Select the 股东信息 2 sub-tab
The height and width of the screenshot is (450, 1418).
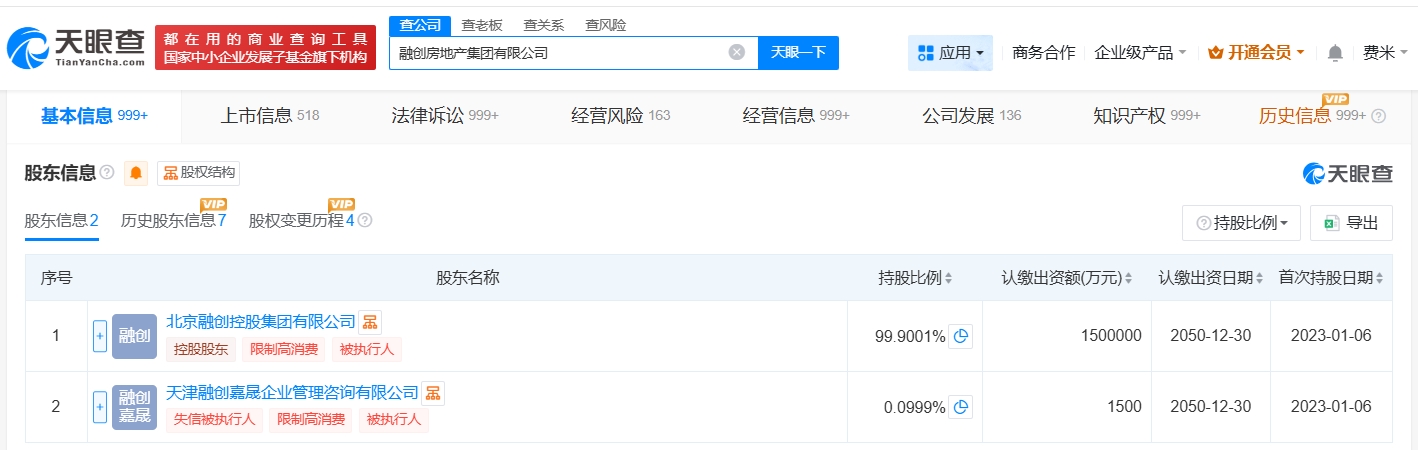61,221
